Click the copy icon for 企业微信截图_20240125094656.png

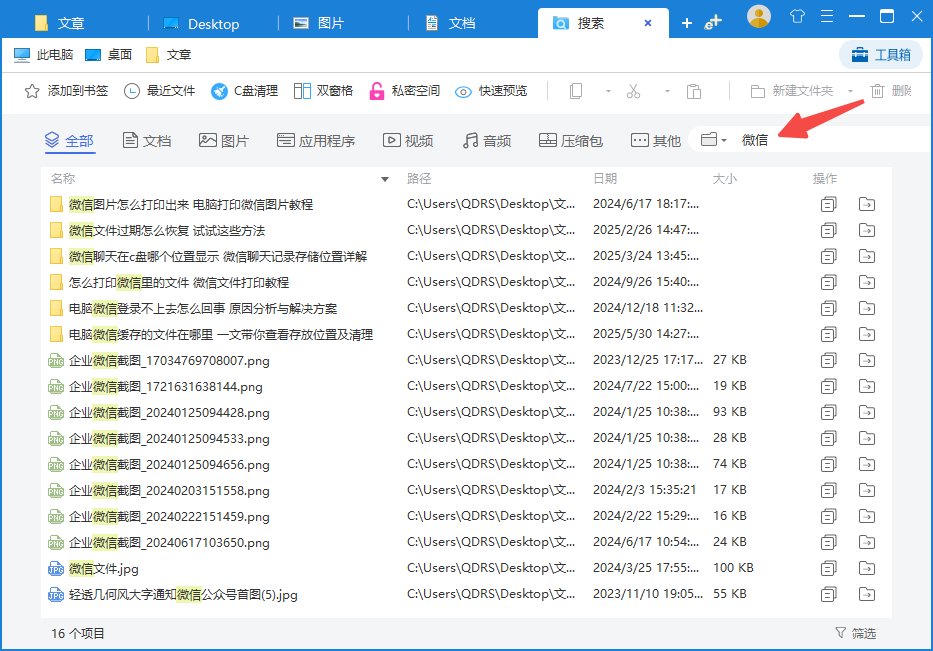(x=828, y=465)
